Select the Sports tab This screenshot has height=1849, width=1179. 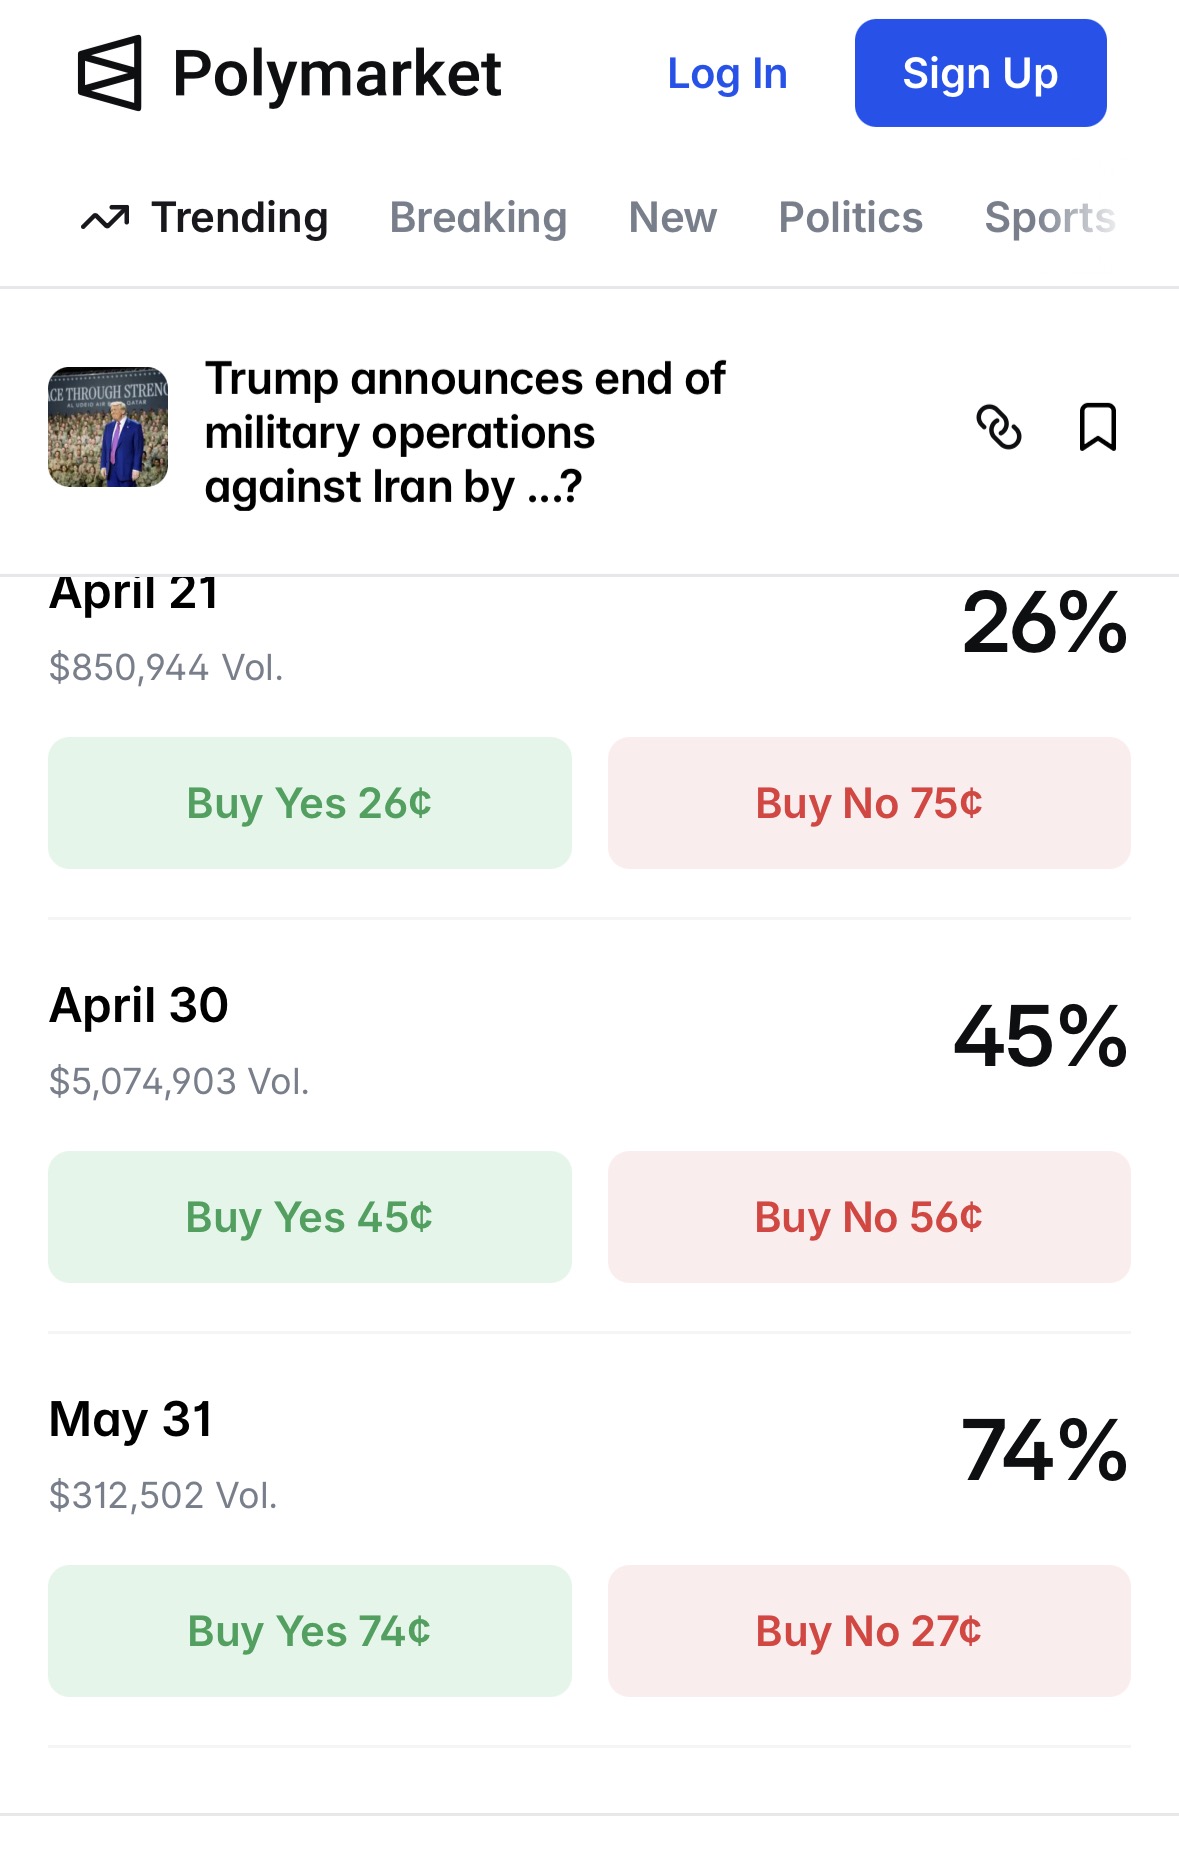[x=1049, y=217]
